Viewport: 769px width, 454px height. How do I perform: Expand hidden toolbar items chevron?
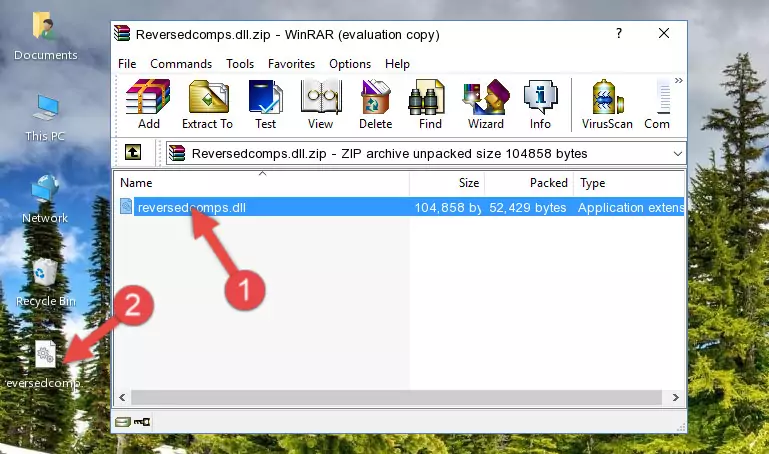coord(679,80)
